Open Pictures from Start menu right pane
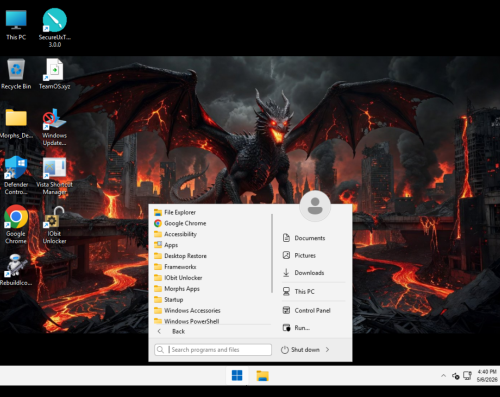This screenshot has width=500, height=397. pyautogui.click(x=313, y=255)
